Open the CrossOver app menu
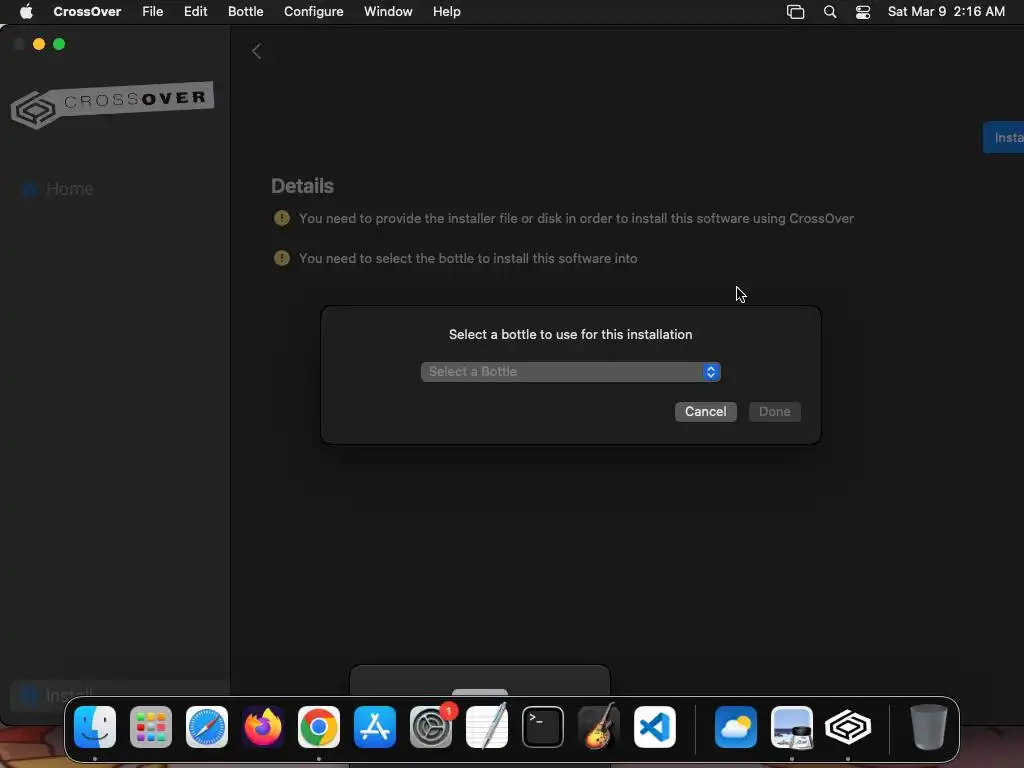The height and width of the screenshot is (768, 1024). pos(87,11)
